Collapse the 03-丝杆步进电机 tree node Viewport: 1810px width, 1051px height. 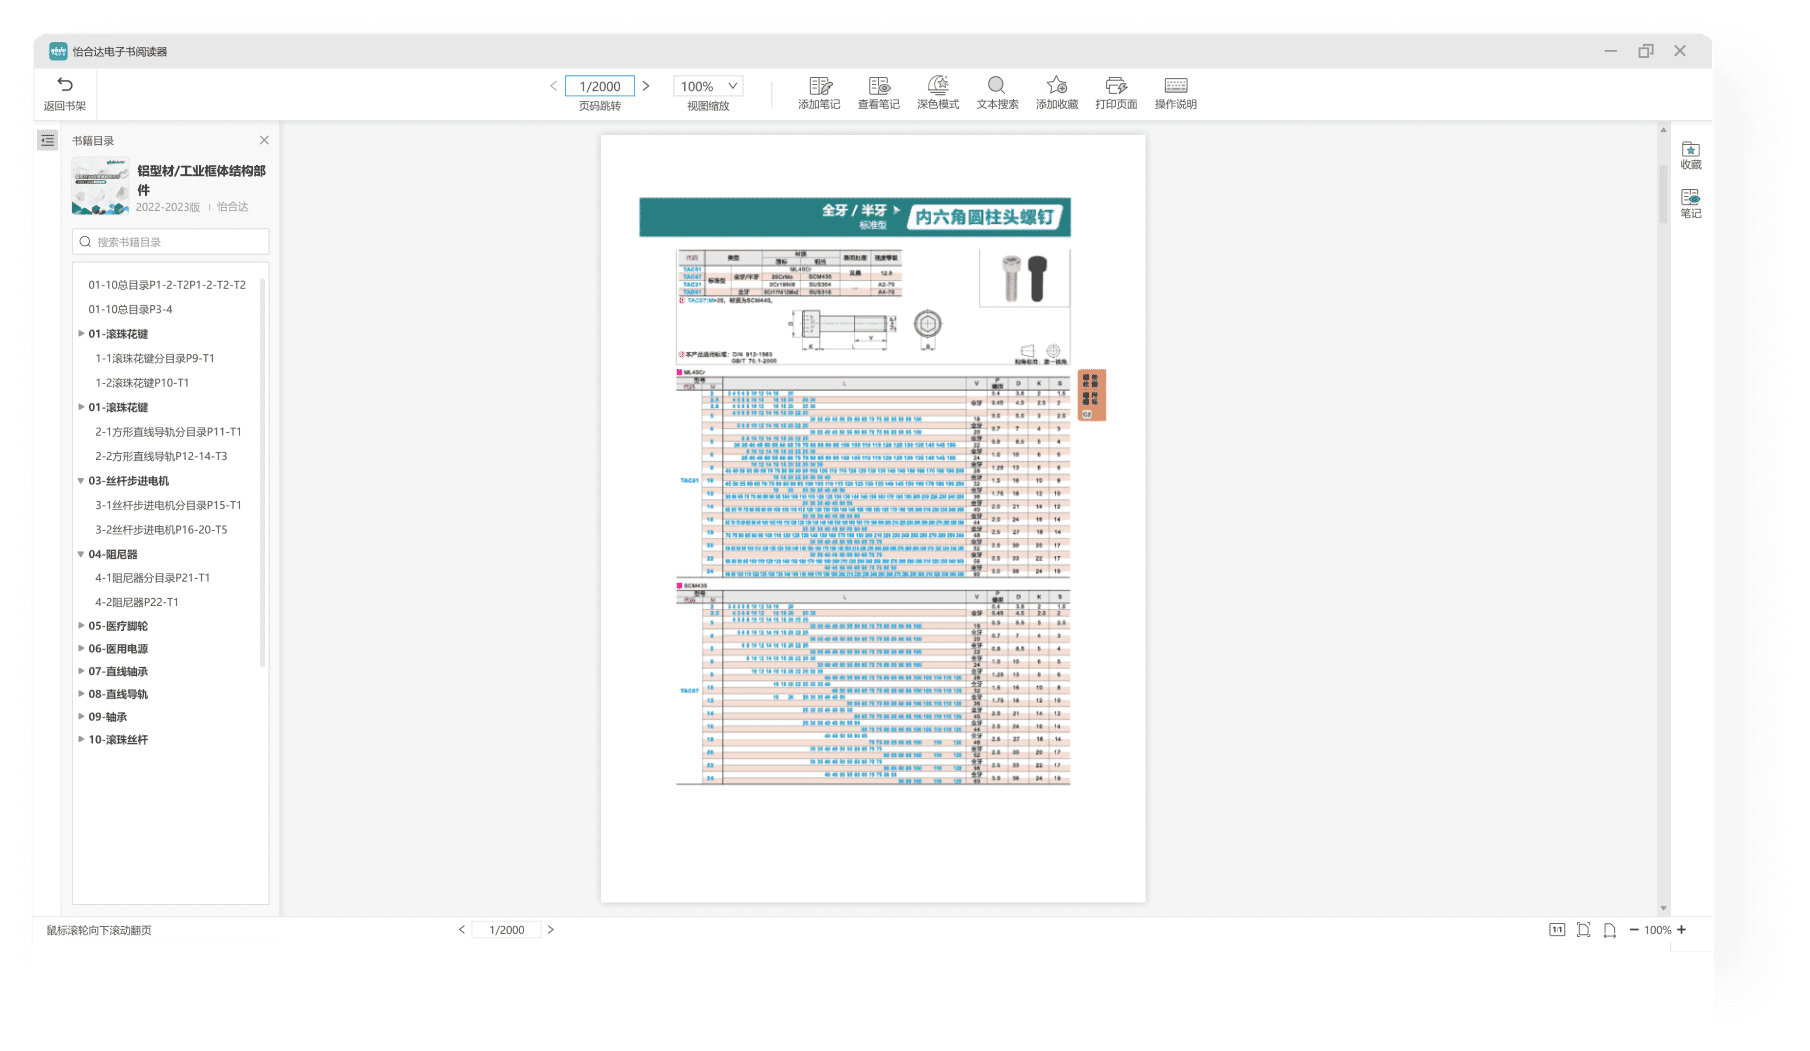coord(81,481)
